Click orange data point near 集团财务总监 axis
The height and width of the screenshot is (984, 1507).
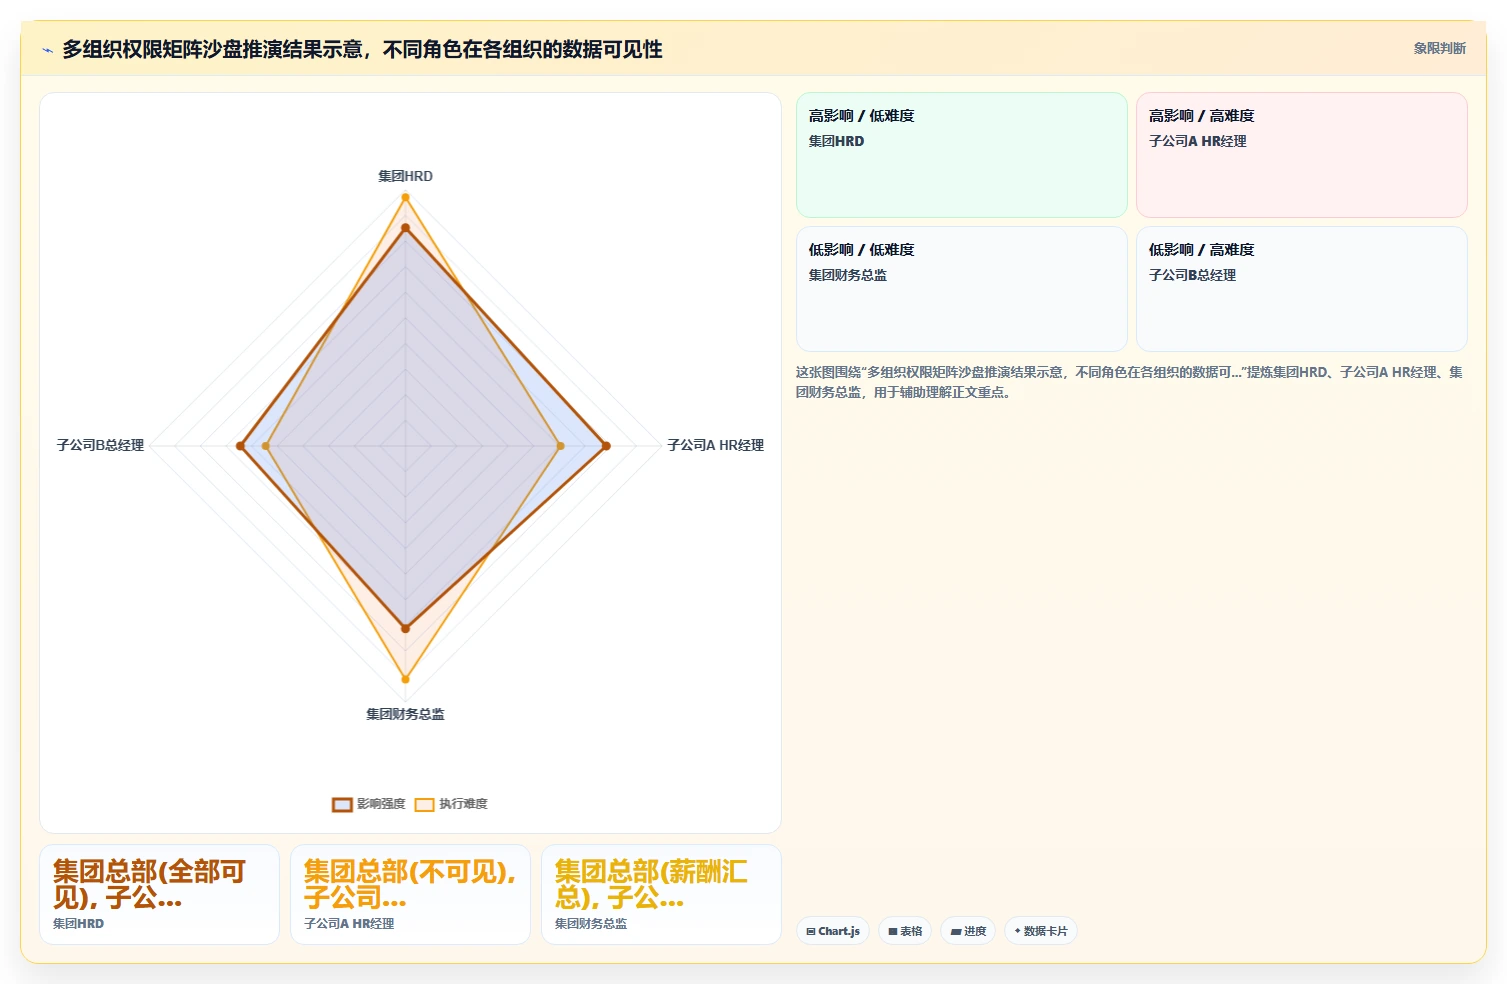pyautogui.click(x=405, y=679)
